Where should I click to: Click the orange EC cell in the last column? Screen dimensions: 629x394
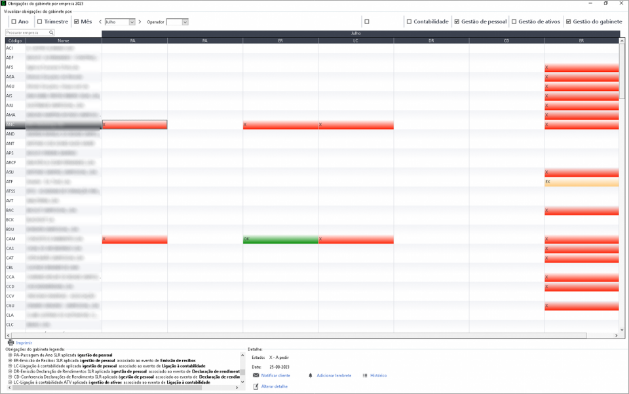point(582,183)
